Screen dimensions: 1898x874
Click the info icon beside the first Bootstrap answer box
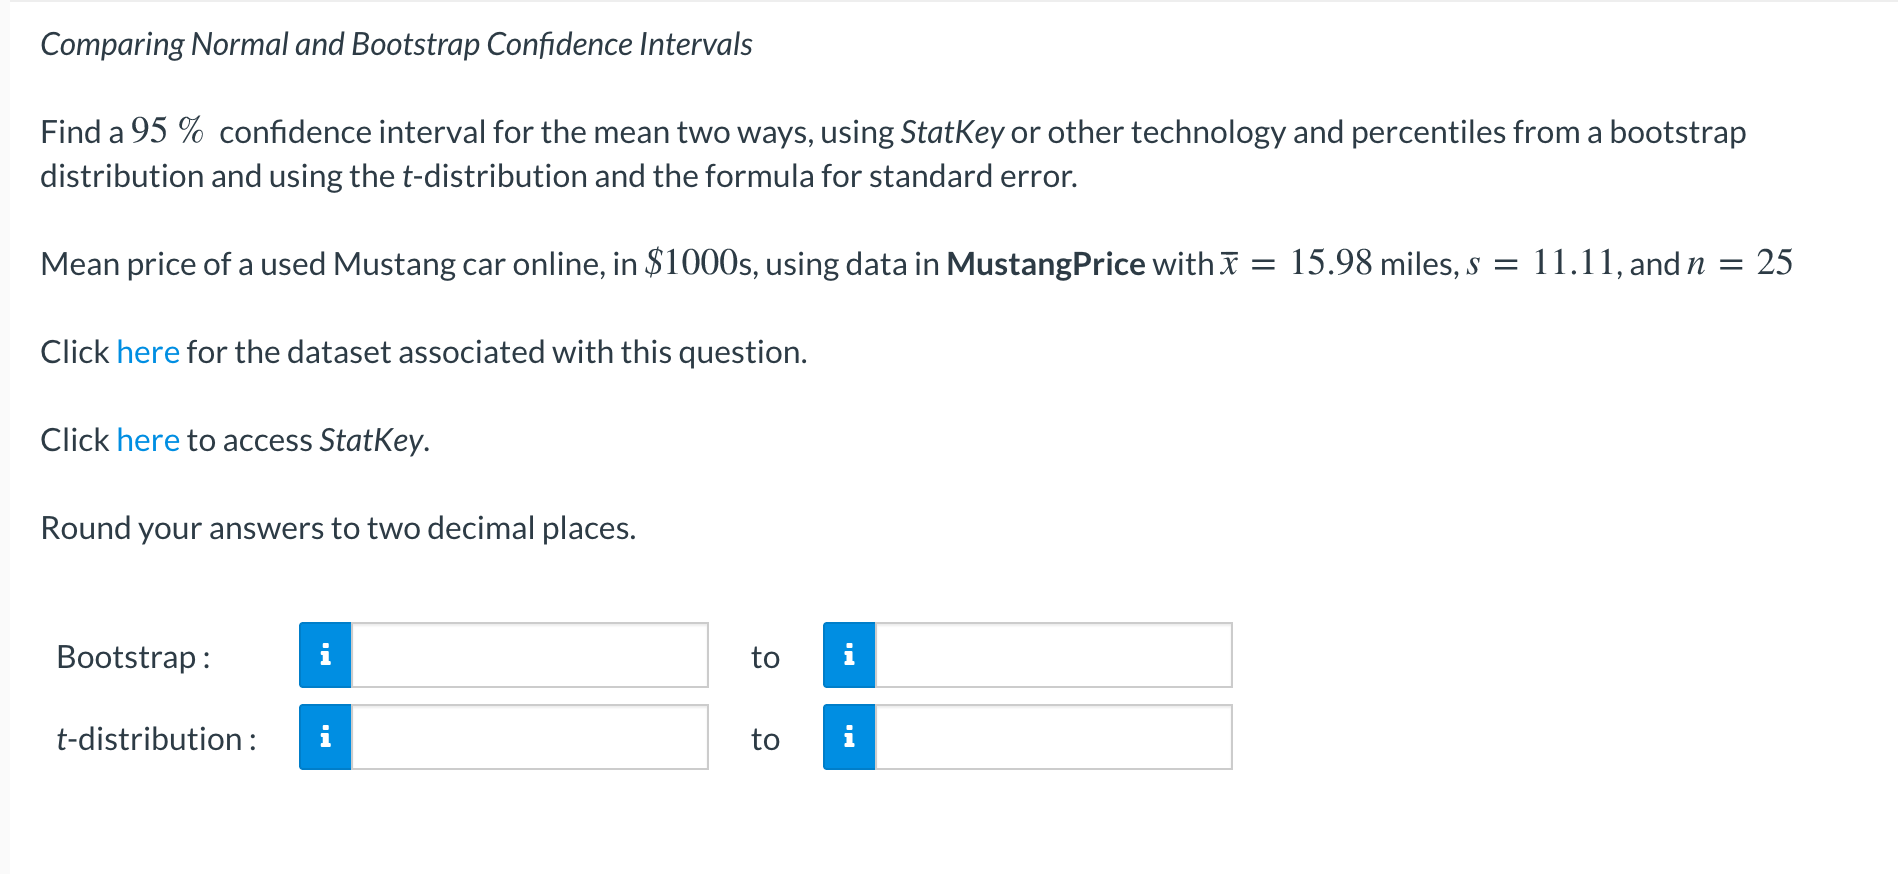324,656
